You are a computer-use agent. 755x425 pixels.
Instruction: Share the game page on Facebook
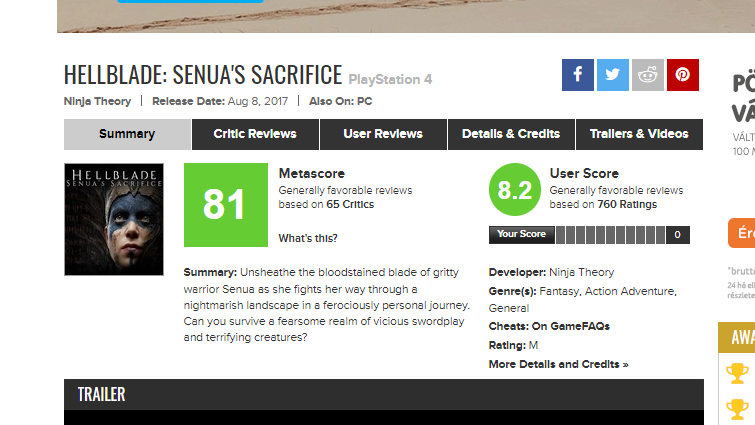(578, 75)
